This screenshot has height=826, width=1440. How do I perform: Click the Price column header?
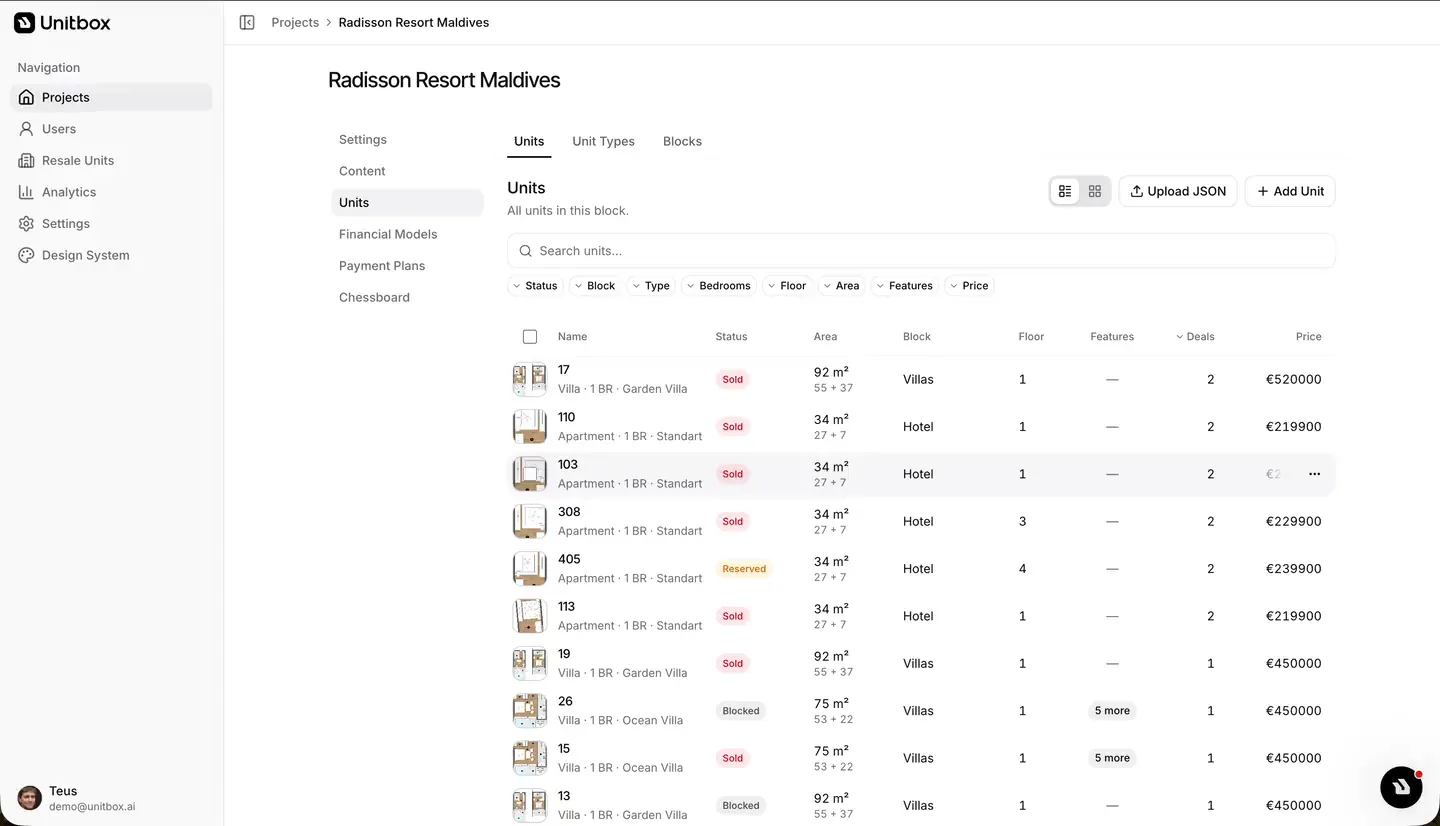click(1308, 337)
